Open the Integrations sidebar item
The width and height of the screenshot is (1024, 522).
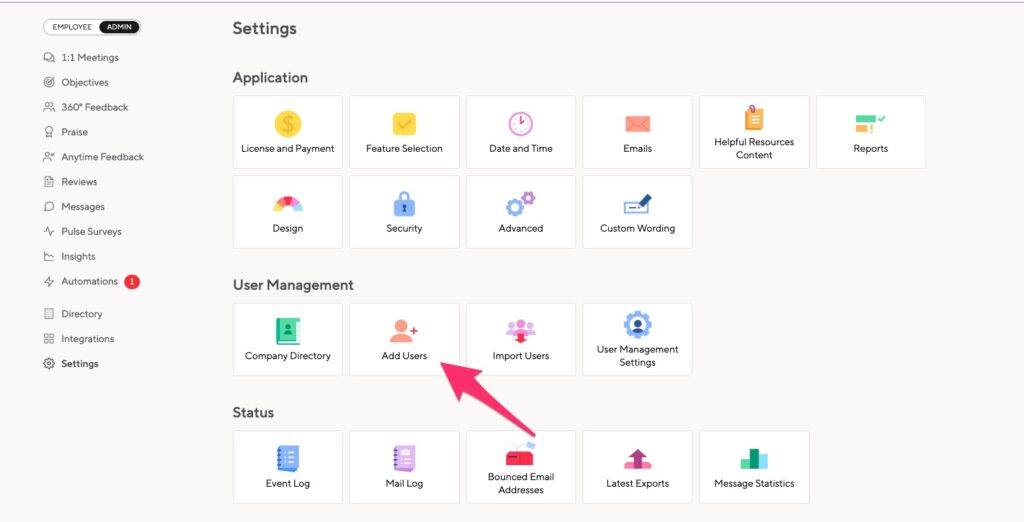78,338
